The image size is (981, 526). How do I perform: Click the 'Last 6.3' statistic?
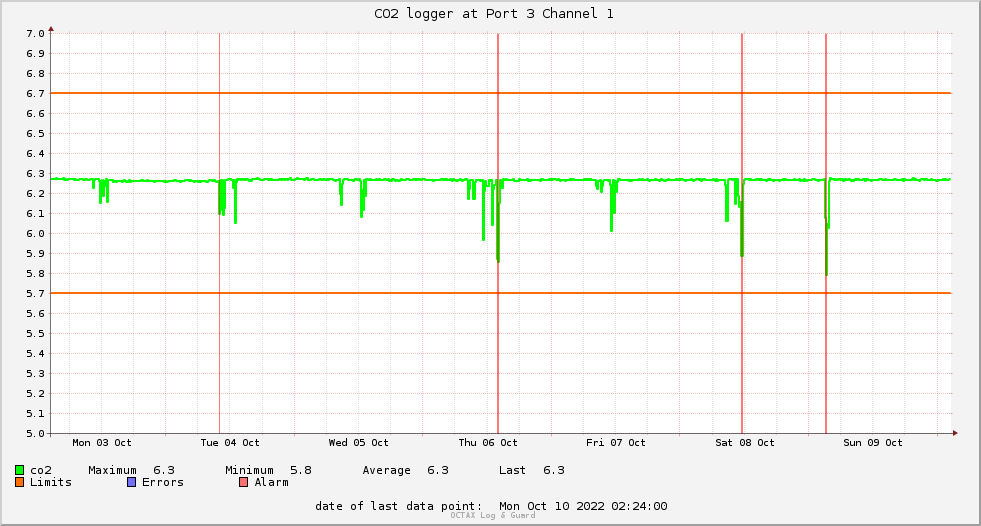pyautogui.click(x=532, y=470)
